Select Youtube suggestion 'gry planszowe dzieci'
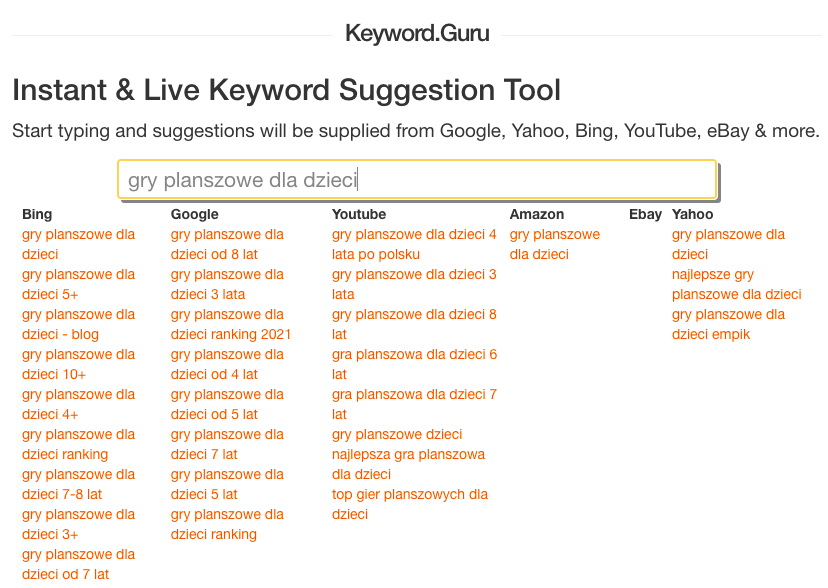 click(397, 434)
